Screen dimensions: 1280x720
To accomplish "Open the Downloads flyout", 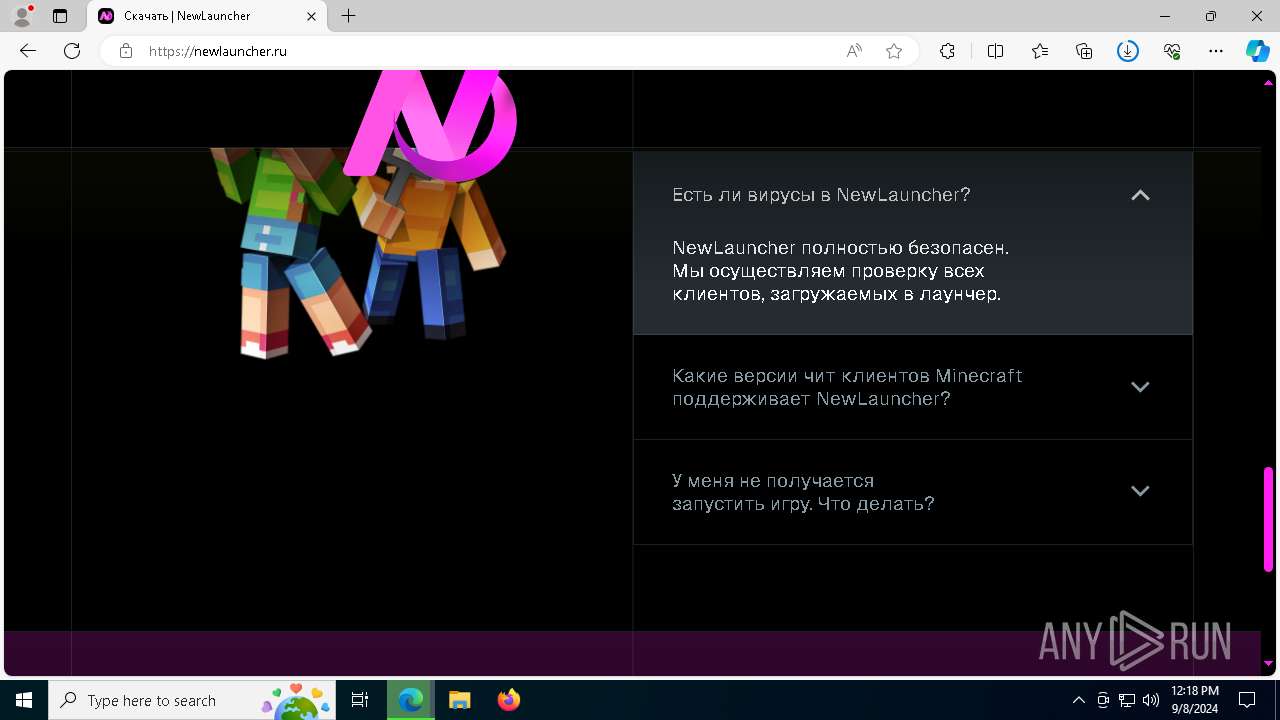I will [x=1128, y=51].
